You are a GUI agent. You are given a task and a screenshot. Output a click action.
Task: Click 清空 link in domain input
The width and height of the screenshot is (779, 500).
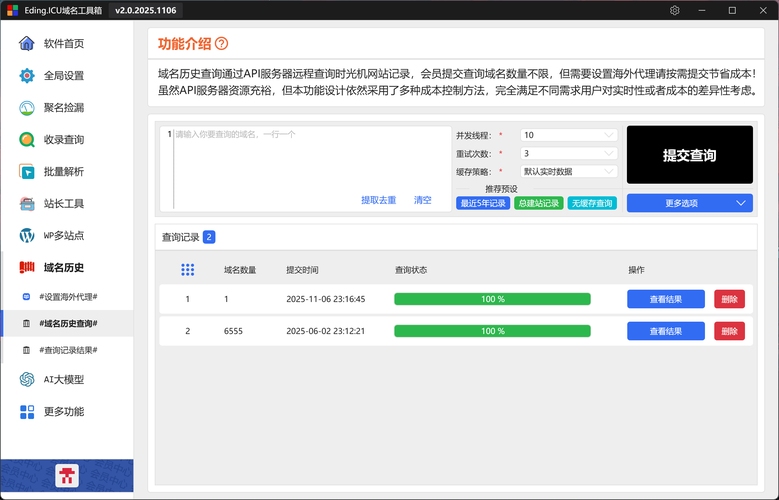423,200
